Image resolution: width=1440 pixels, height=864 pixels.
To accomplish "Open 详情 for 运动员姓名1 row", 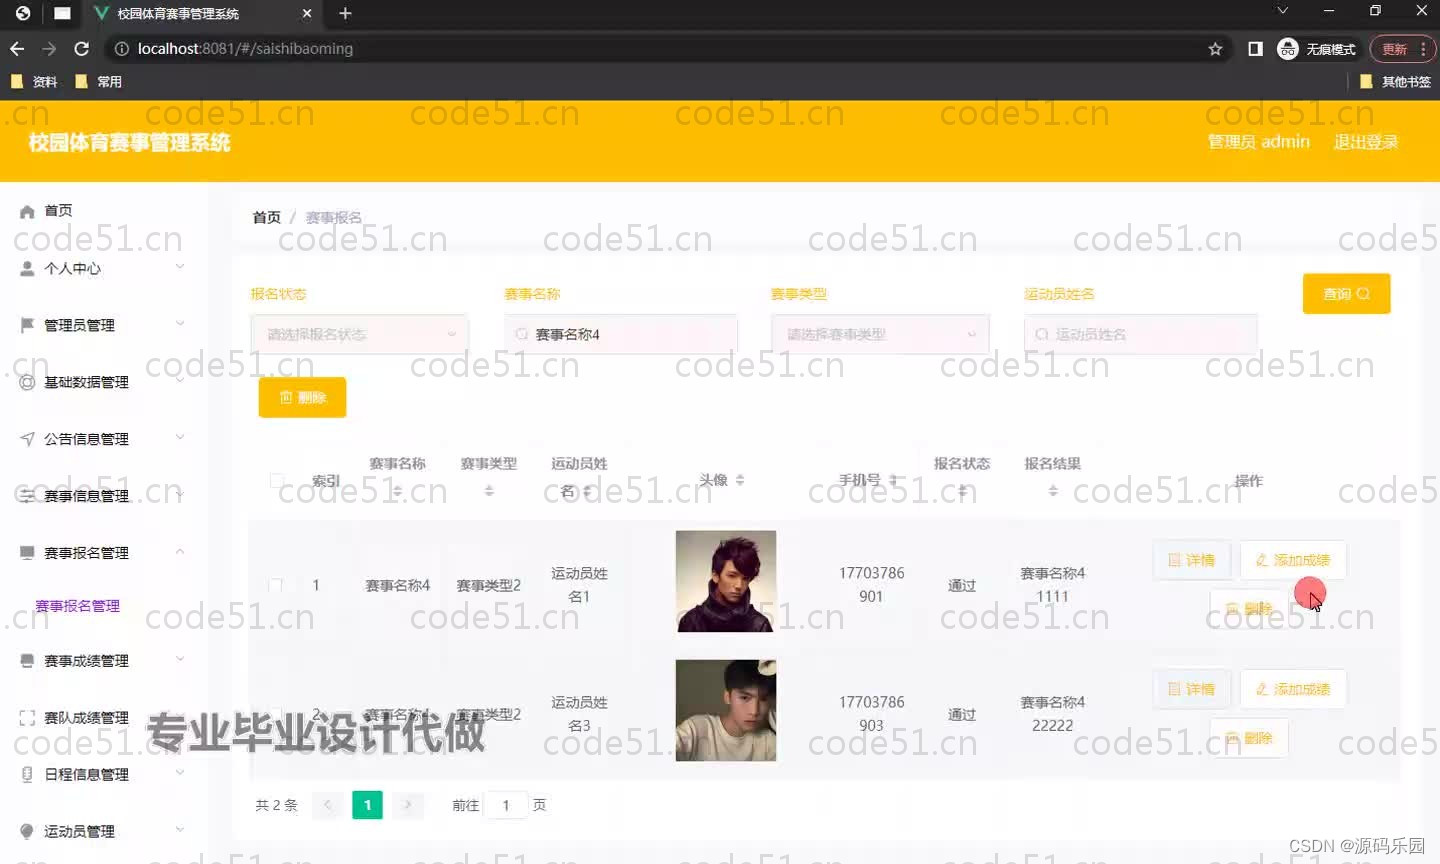I will [1192, 560].
